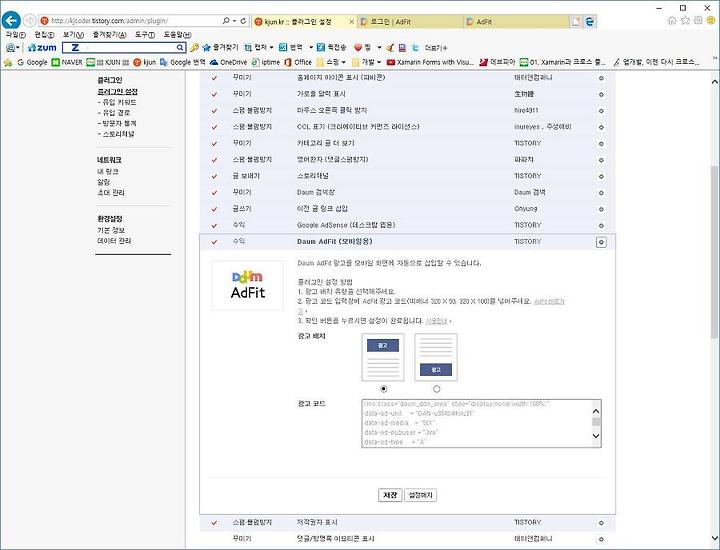
Task: Toggle checkmark for CCL 표기 plugin
Action: coord(214,127)
